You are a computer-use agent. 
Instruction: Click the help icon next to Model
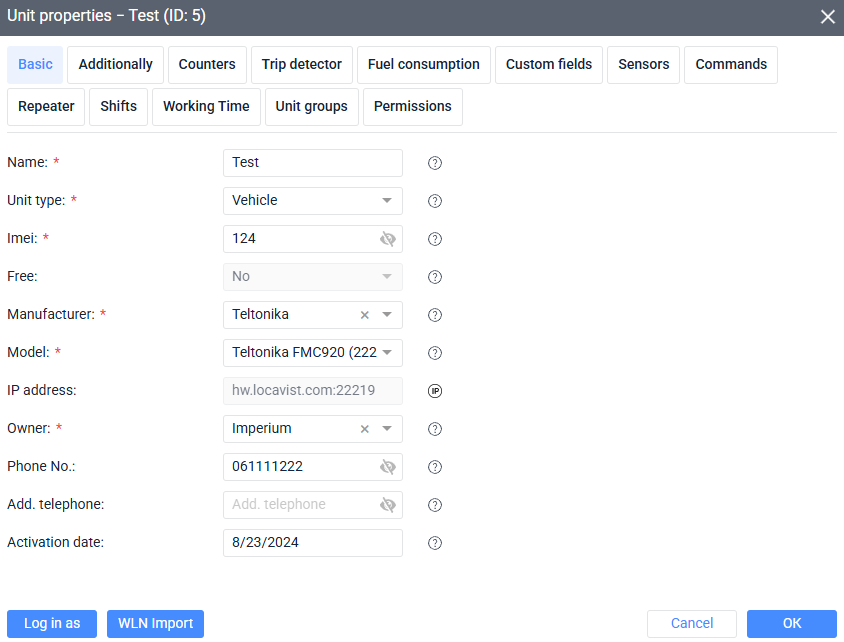435,353
